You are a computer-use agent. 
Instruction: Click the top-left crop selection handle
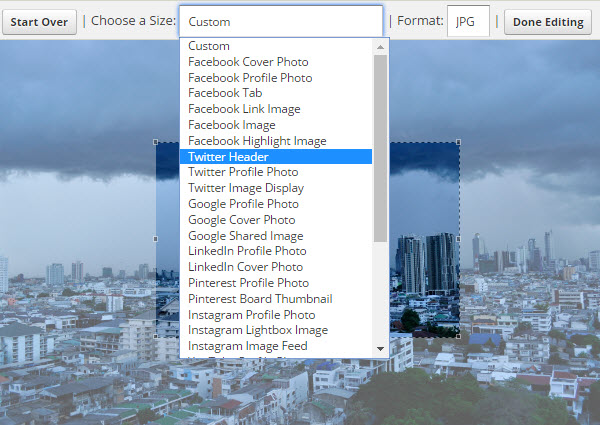point(155,142)
